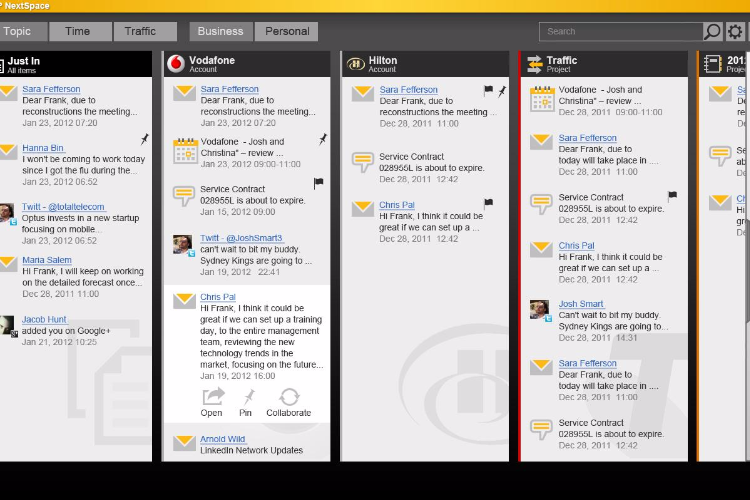Screen dimensions: 750x500
Task: Open Josh Smart link in Traffic
Action: (x=581, y=304)
